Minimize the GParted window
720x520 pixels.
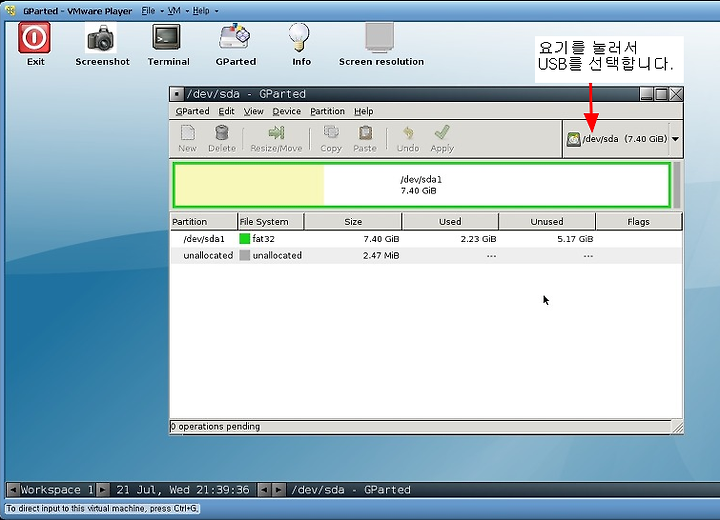(x=647, y=94)
